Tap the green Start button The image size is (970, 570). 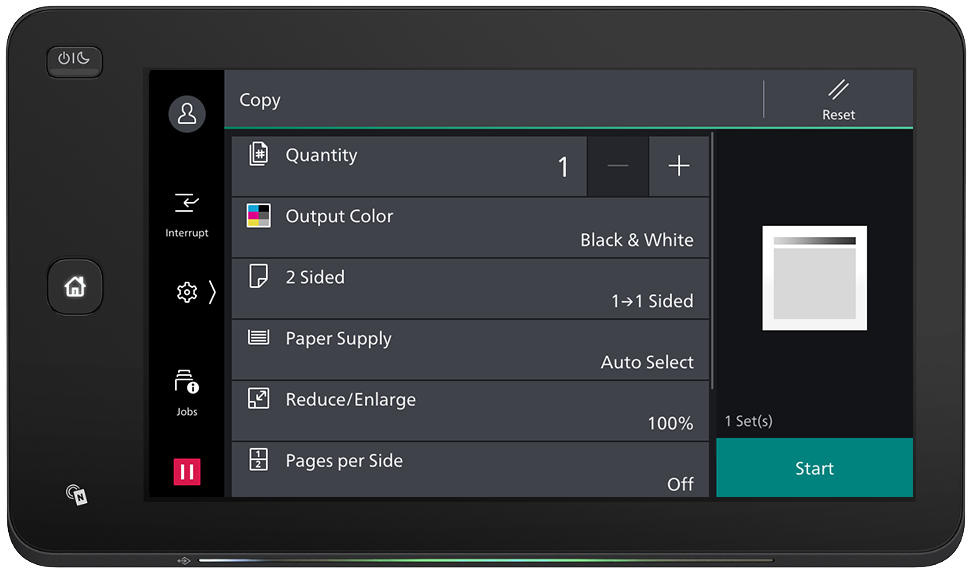point(814,468)
